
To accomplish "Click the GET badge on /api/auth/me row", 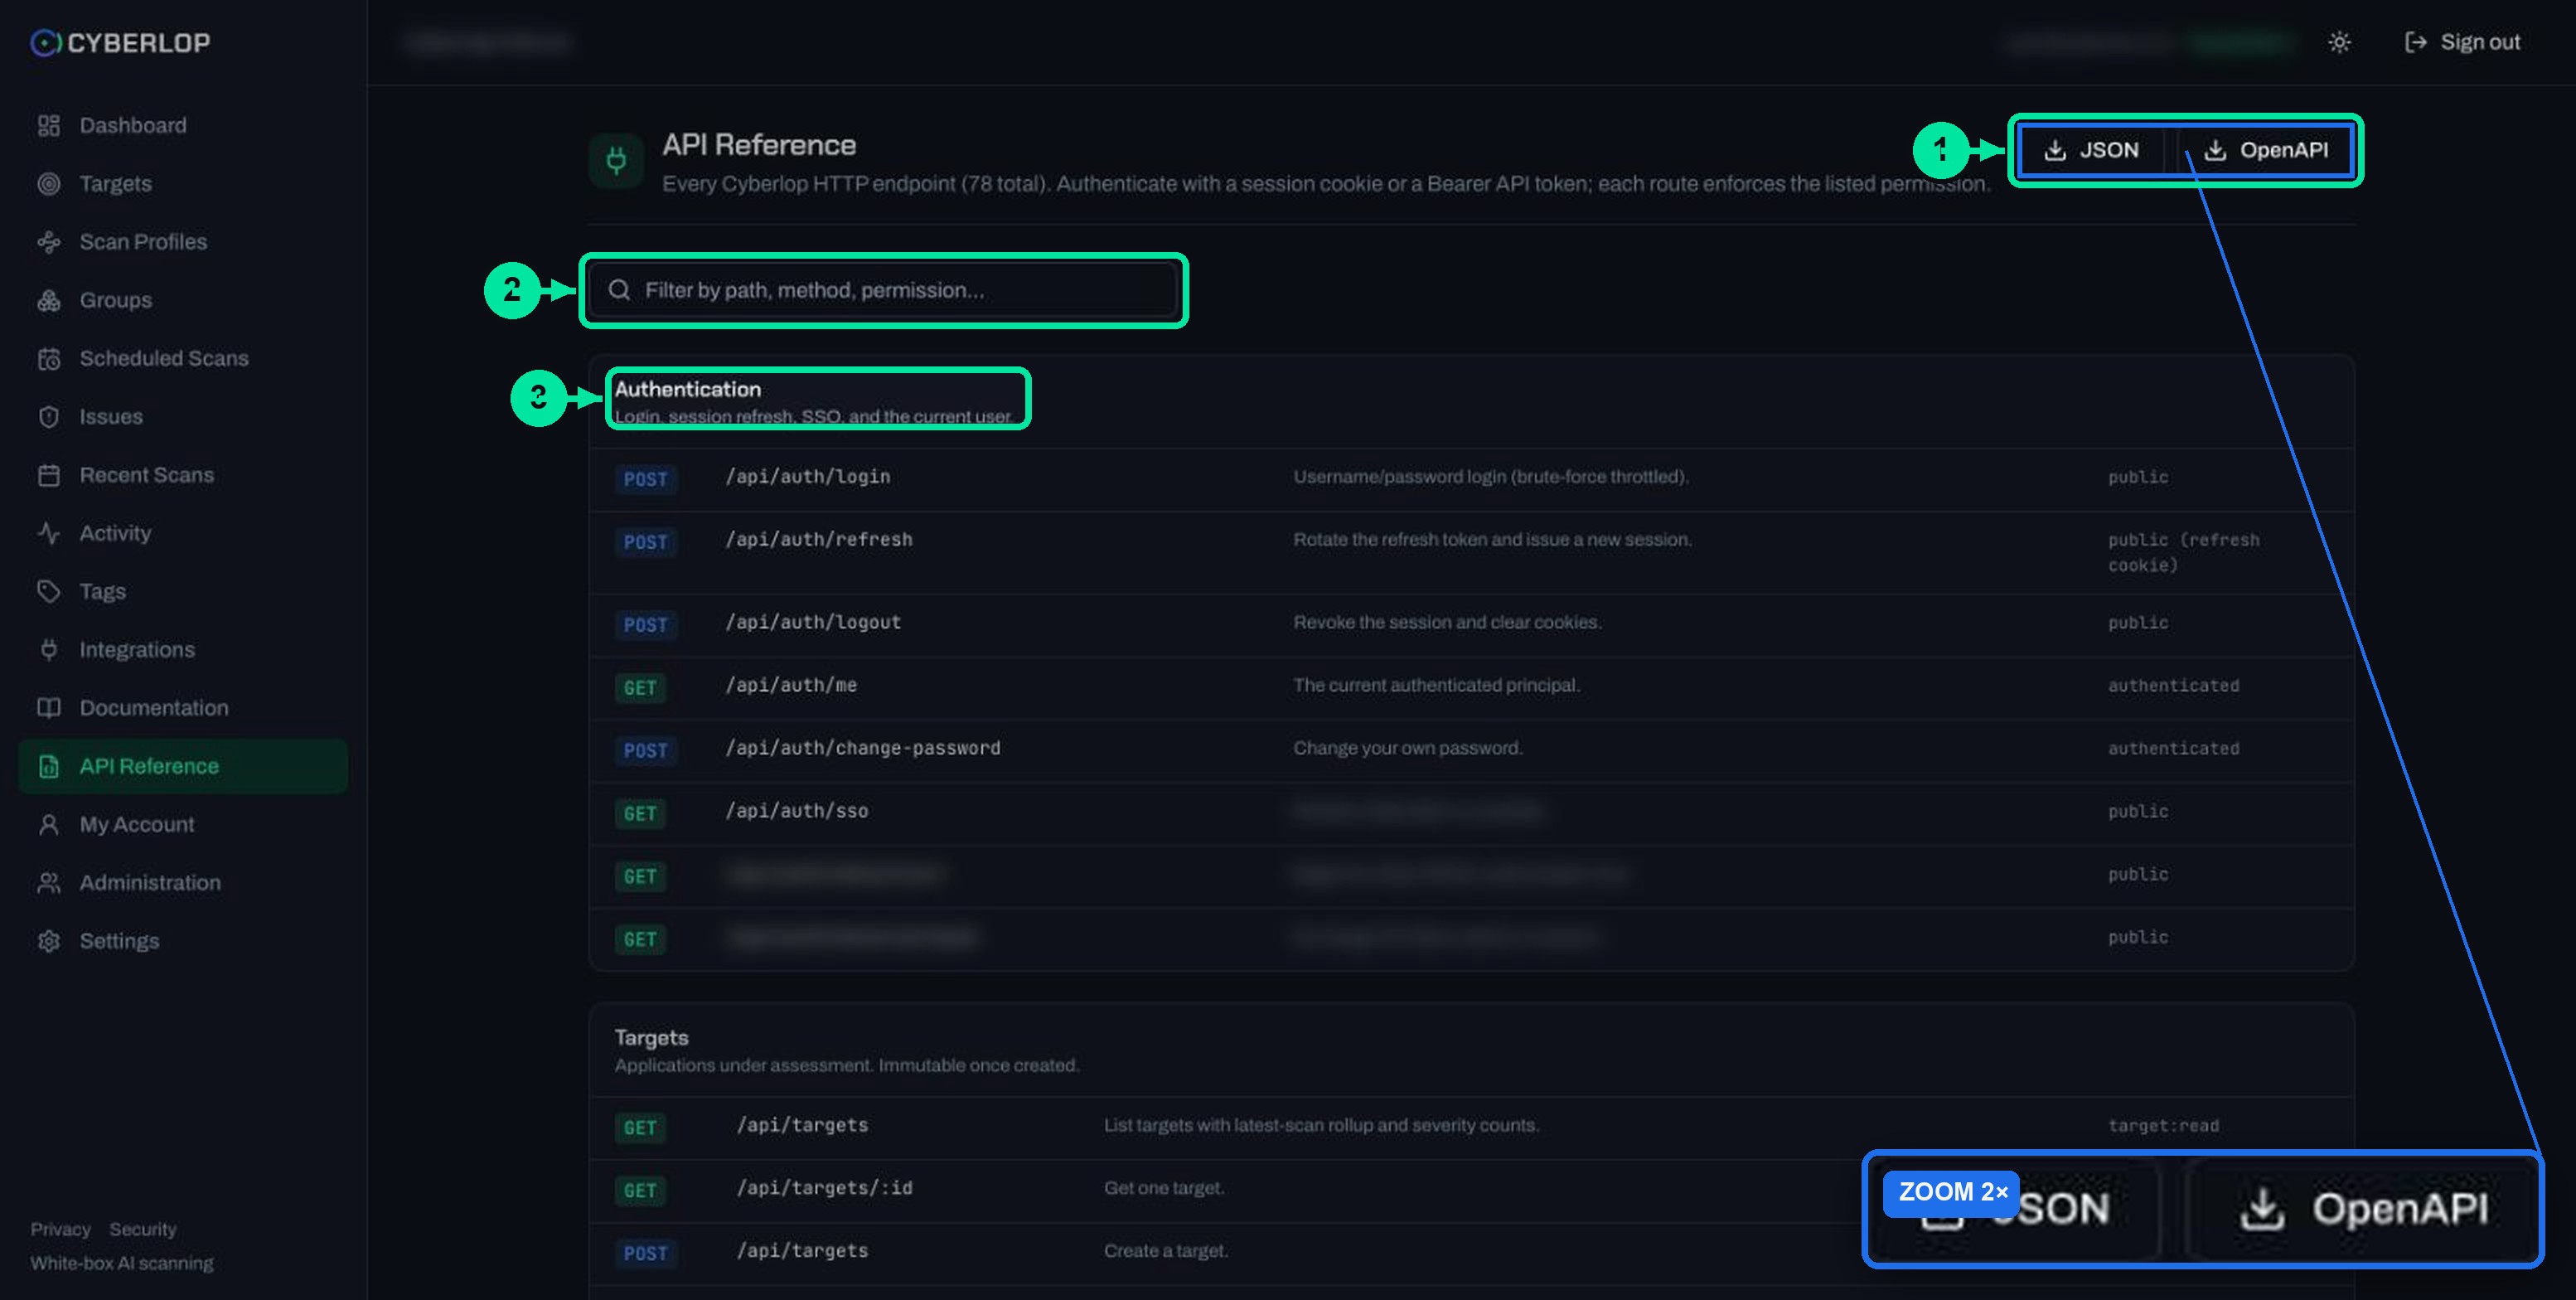I will coord(640,688).
